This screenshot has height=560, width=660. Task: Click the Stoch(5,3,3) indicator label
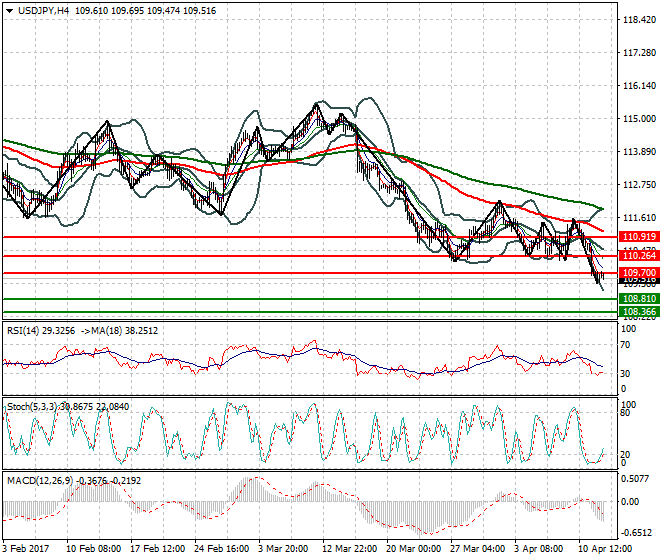[x=34, y=406]
